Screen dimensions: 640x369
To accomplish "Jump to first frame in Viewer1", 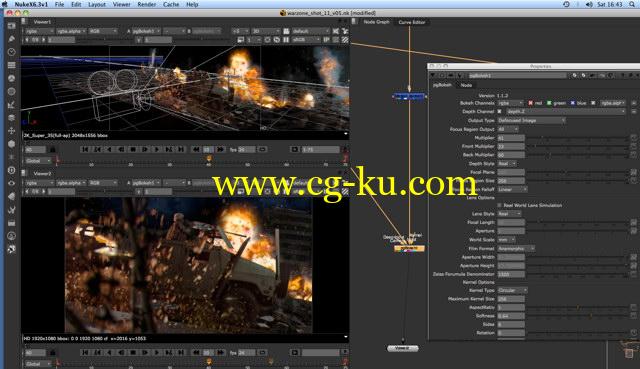I will click(x=85, y=149).
